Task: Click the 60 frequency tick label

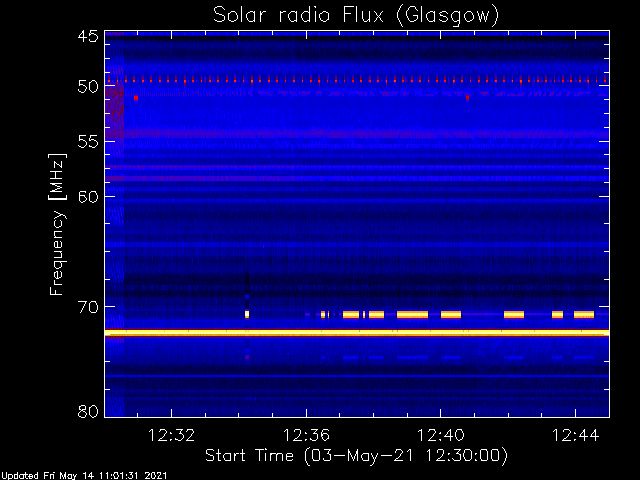Action: pos(88,197)
